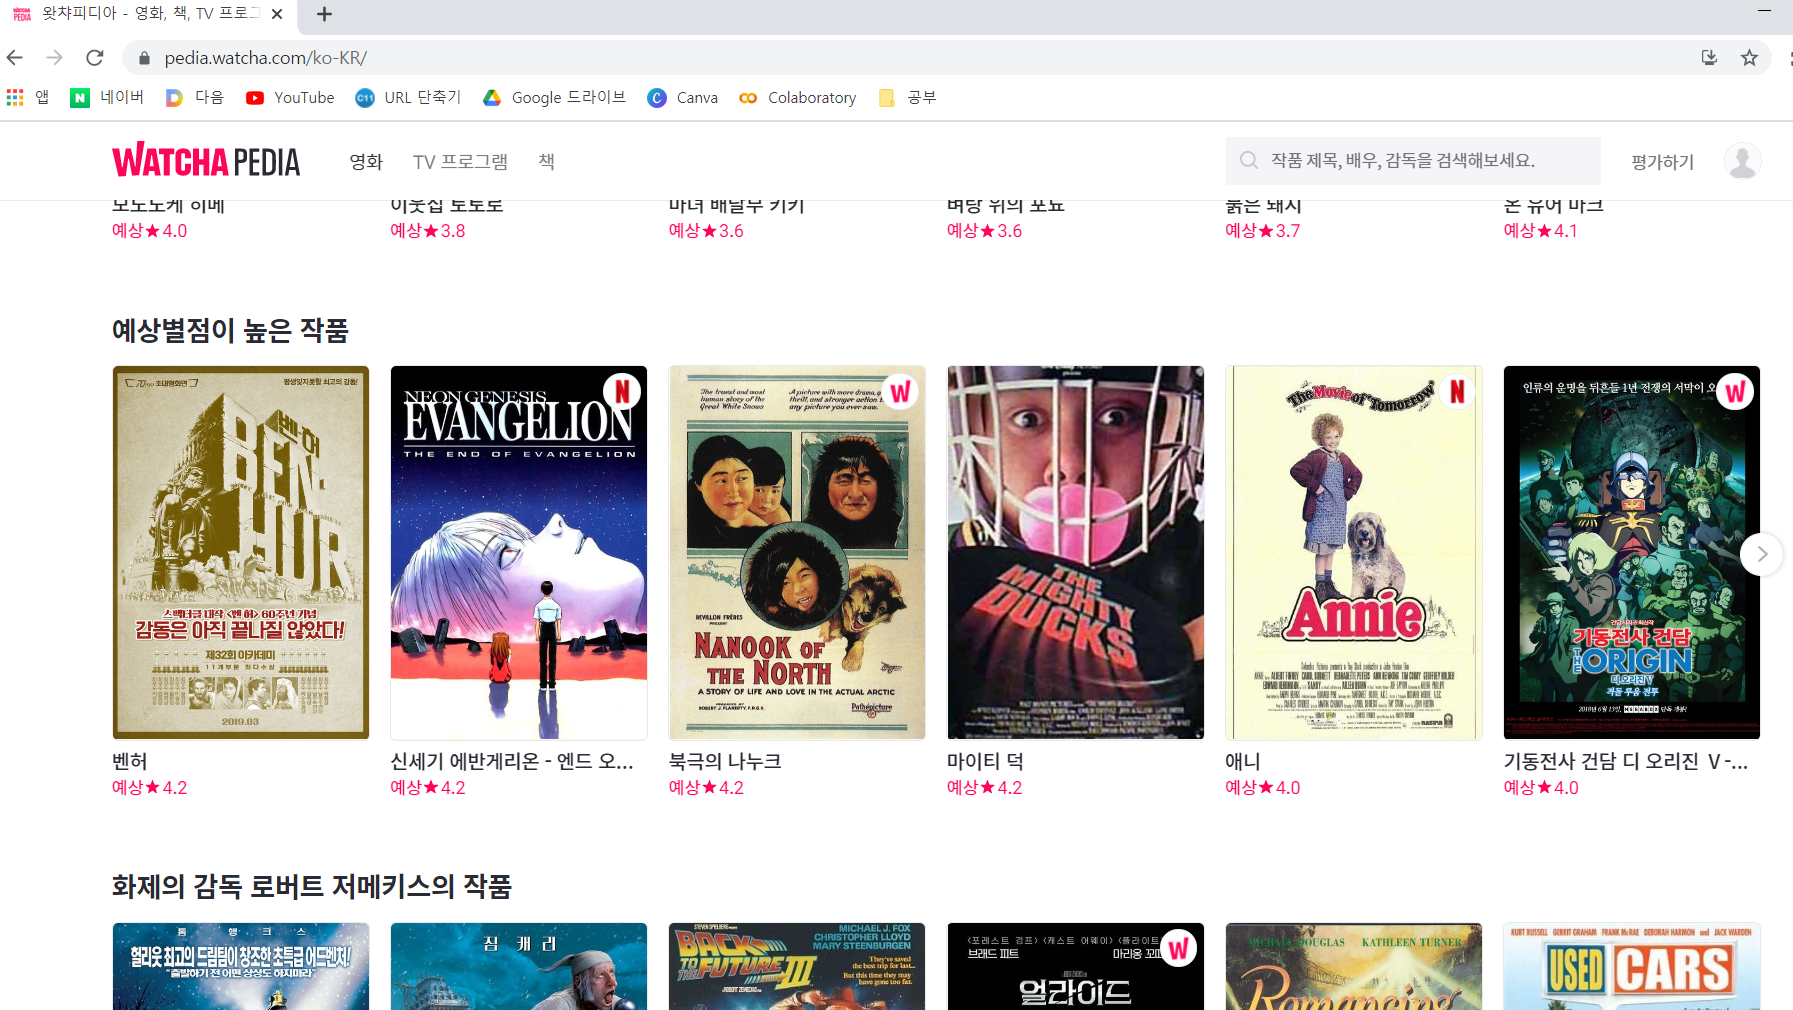Click the Watcha Pedia logo

click(x=206, y=161)
